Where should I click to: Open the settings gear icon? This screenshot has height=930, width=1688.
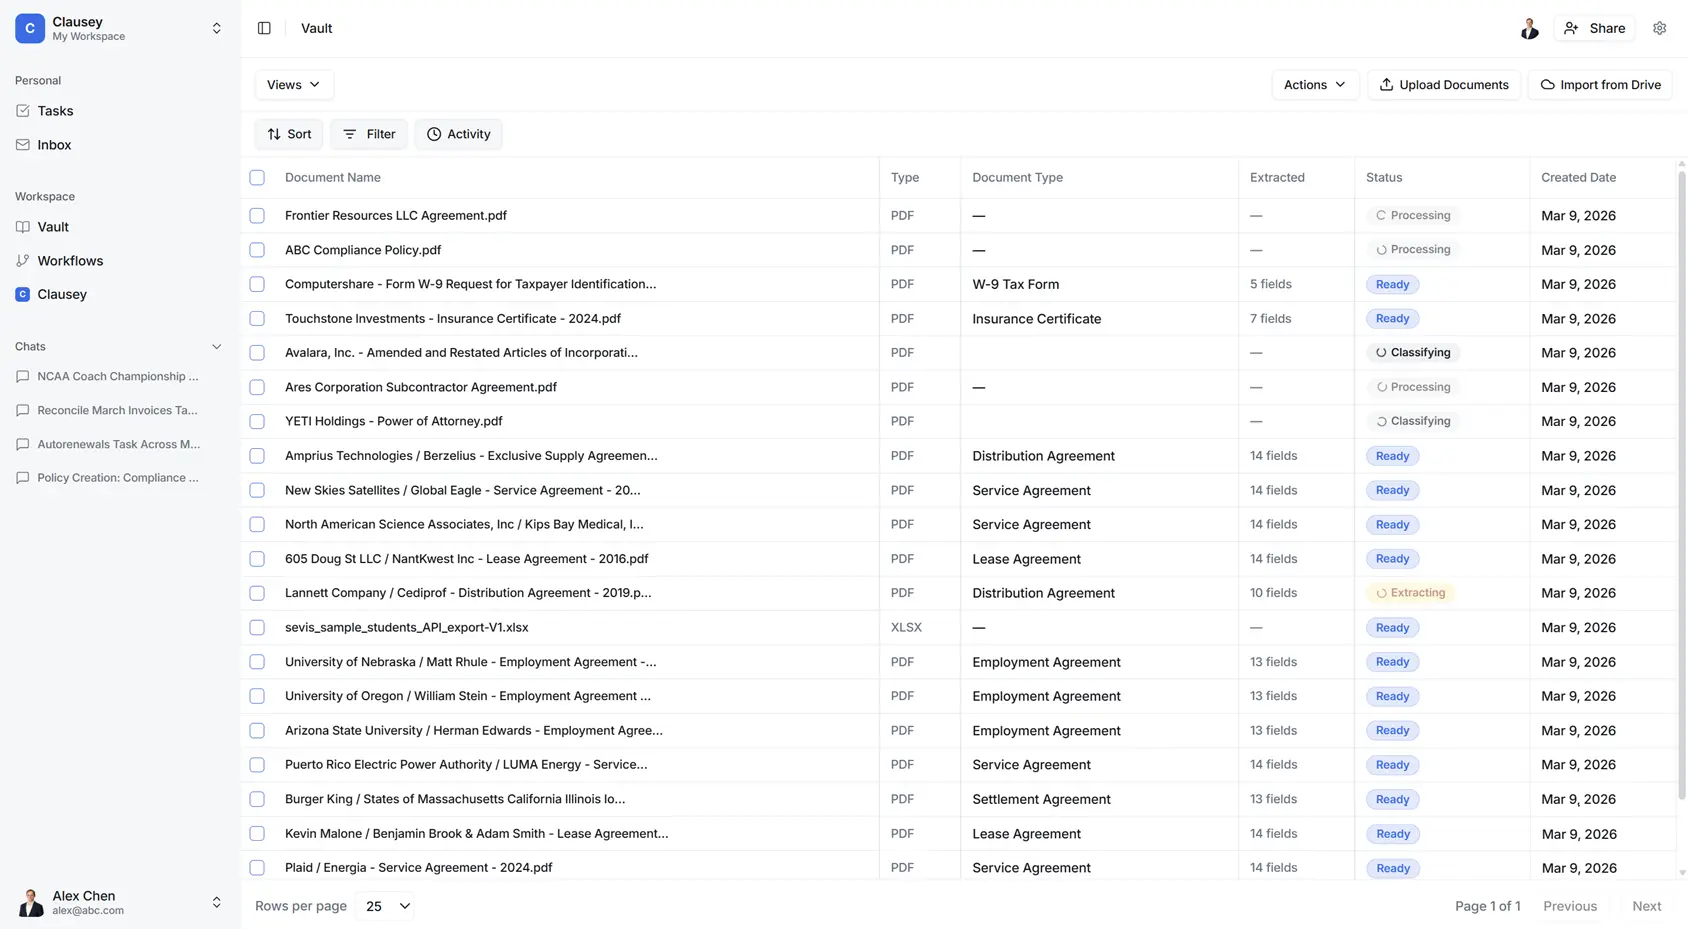tap(1659, 28)
